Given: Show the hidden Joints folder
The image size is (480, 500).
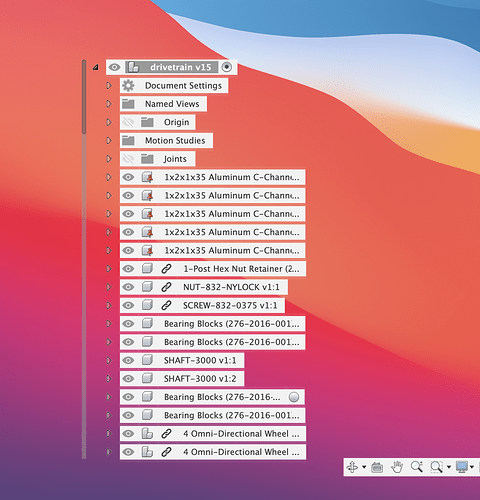Looking at the screenshot, I should coord(128,159).
